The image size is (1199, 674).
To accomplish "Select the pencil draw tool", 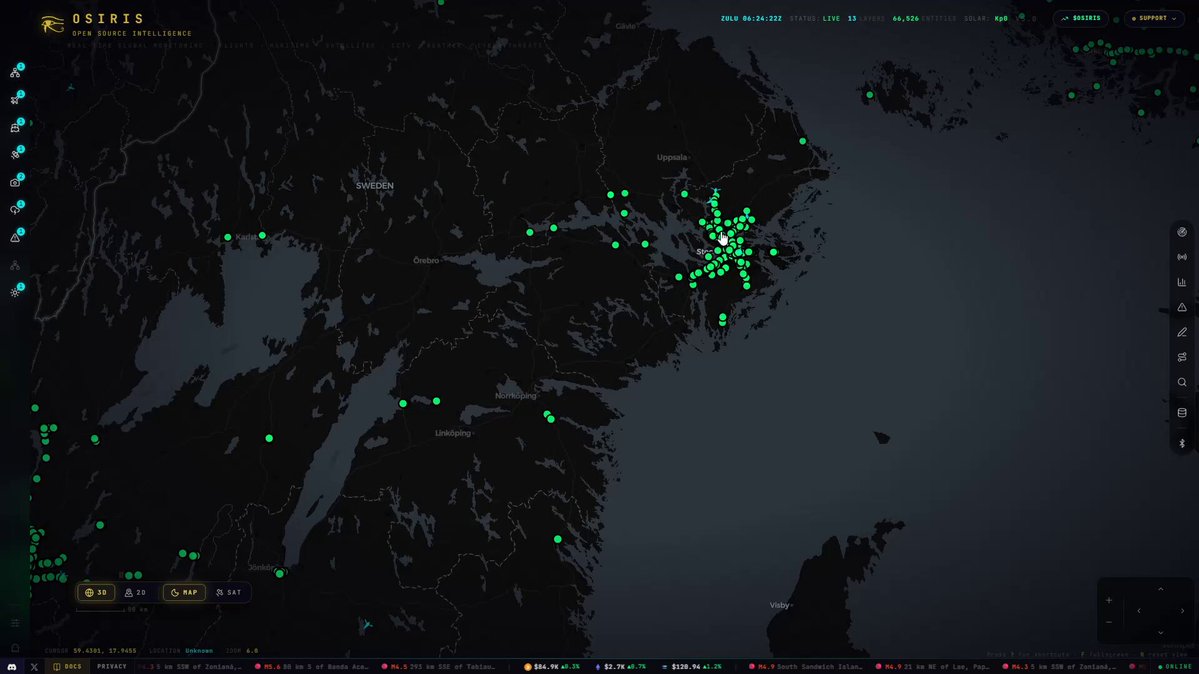I will (1182, 332).
